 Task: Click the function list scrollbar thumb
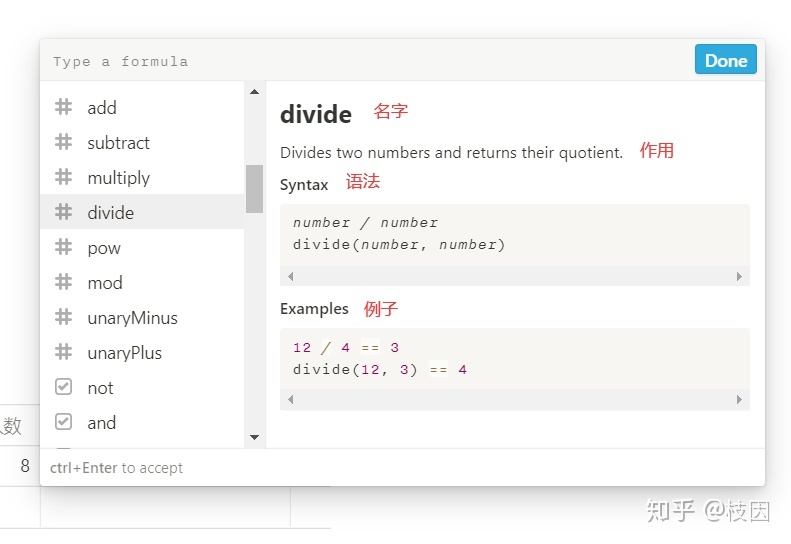click(254, 189)
